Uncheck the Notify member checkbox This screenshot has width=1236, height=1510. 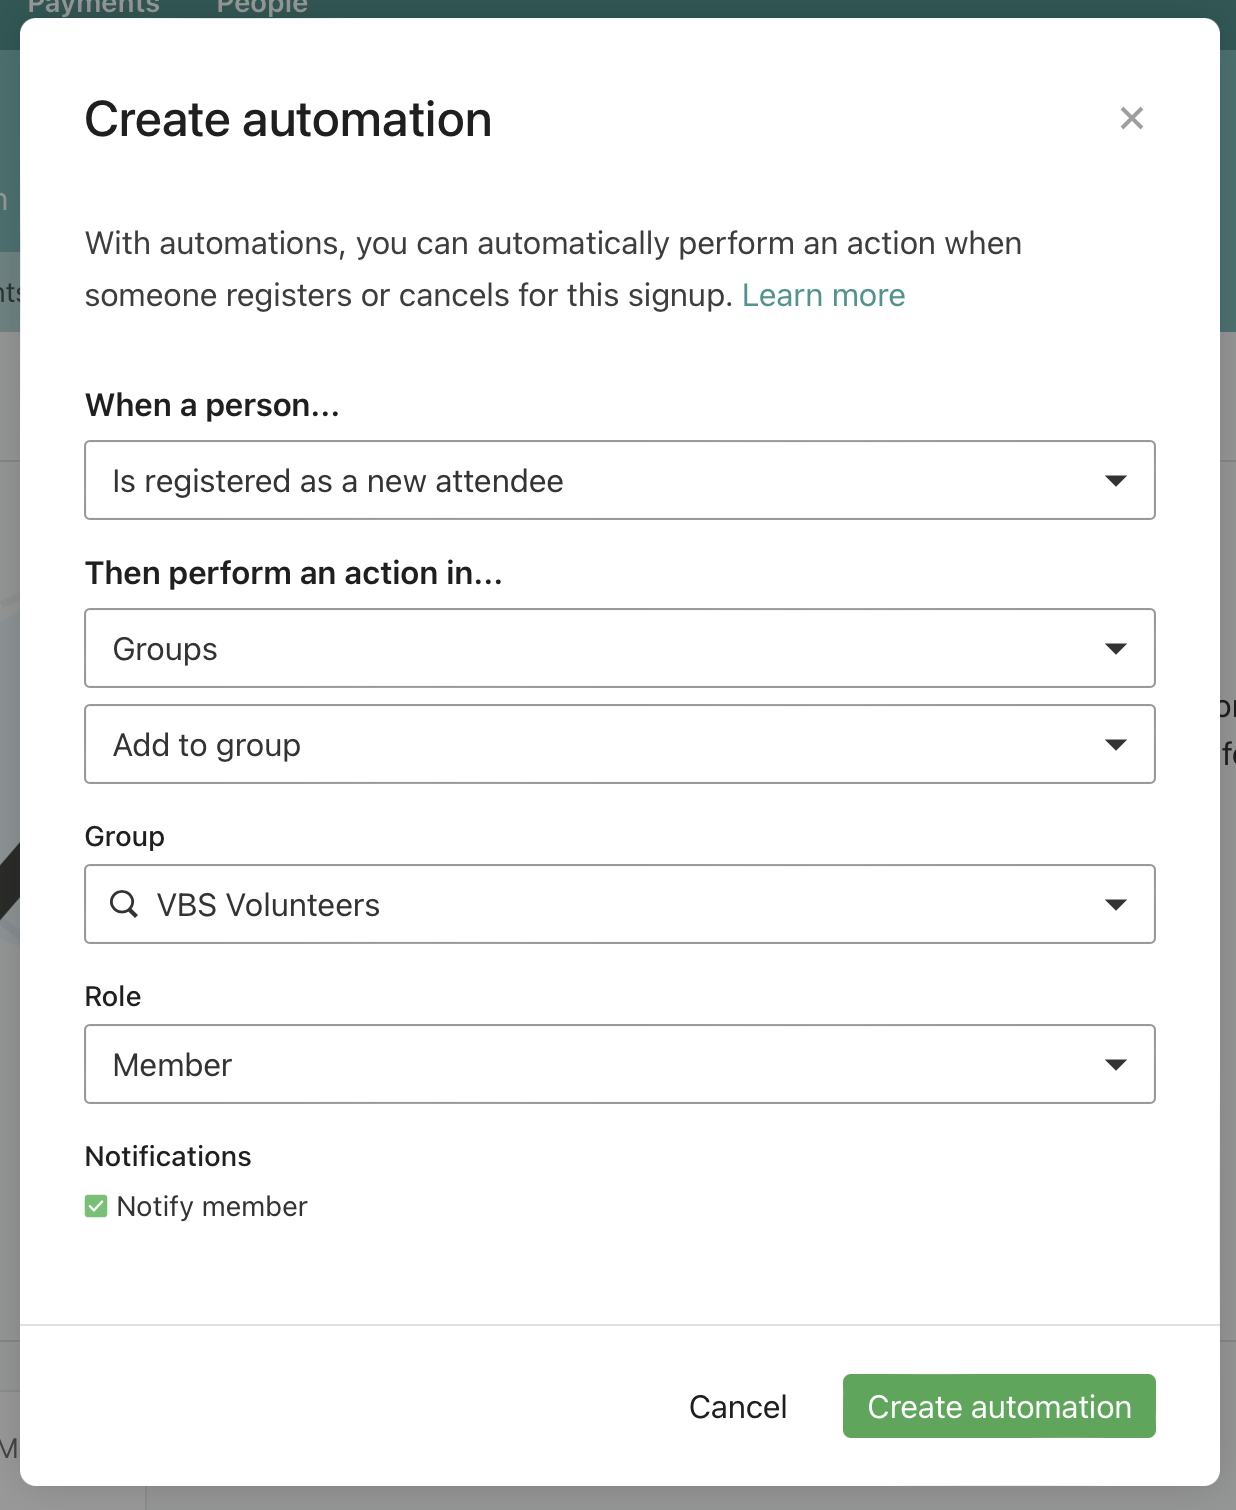click(96, 1206)
